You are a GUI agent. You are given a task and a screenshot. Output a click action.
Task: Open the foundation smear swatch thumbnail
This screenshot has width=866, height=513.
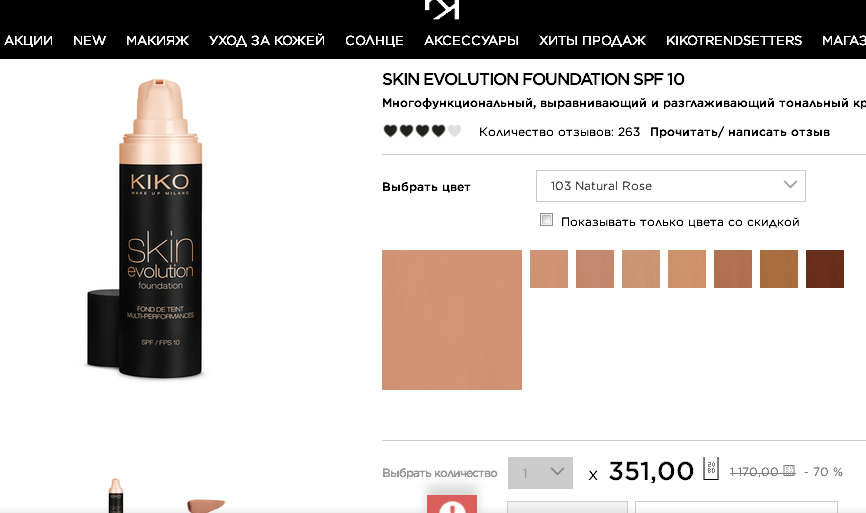coord(205,505)
